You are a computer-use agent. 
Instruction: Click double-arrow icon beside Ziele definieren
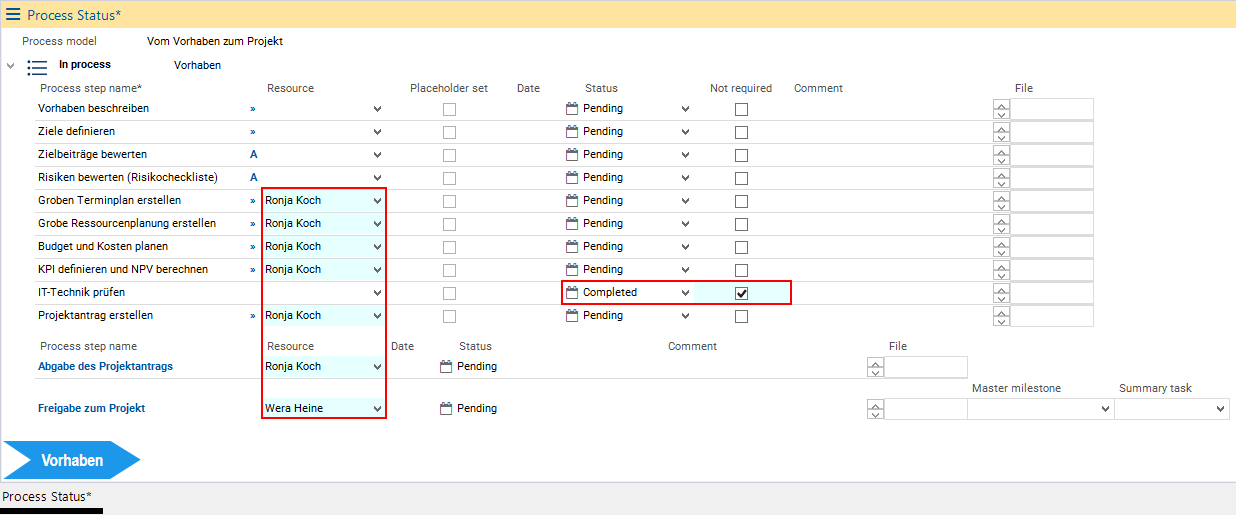pyautogui.click(x=253, y=131)
